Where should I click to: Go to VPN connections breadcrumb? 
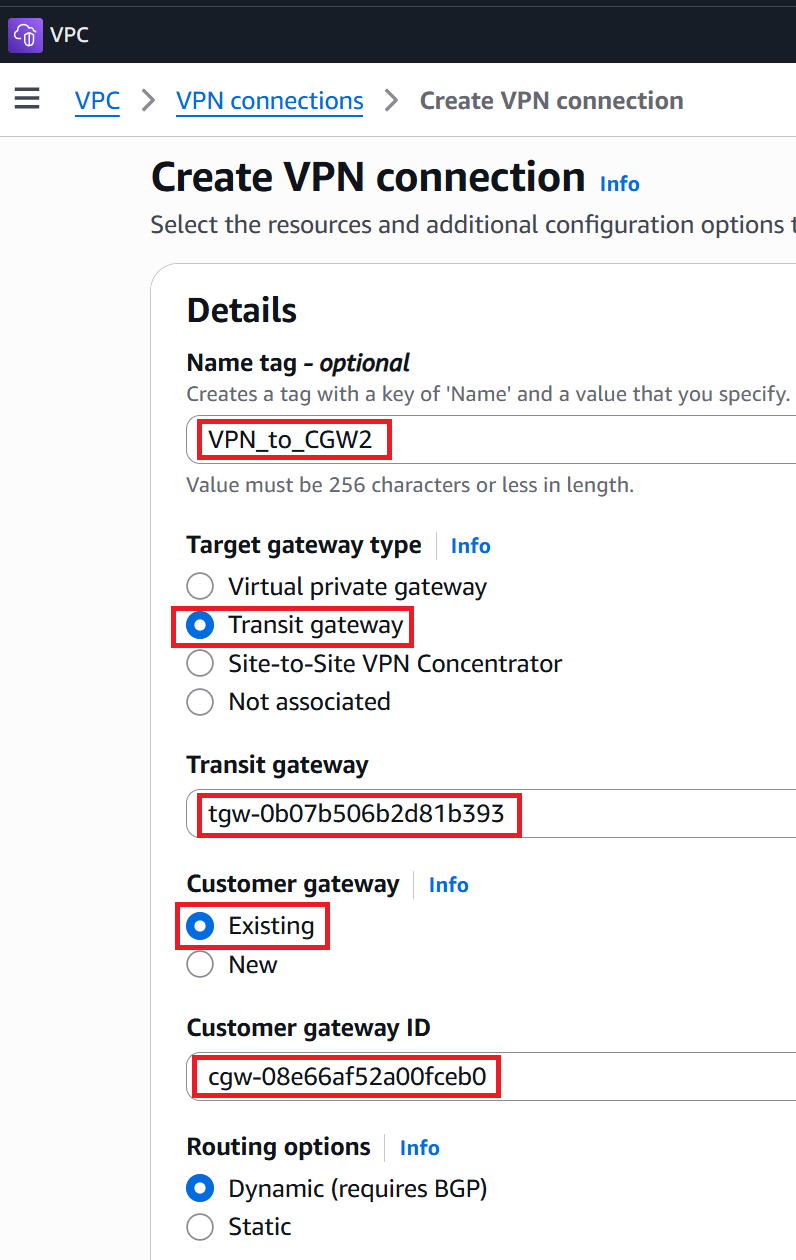(x=270, y=101)
